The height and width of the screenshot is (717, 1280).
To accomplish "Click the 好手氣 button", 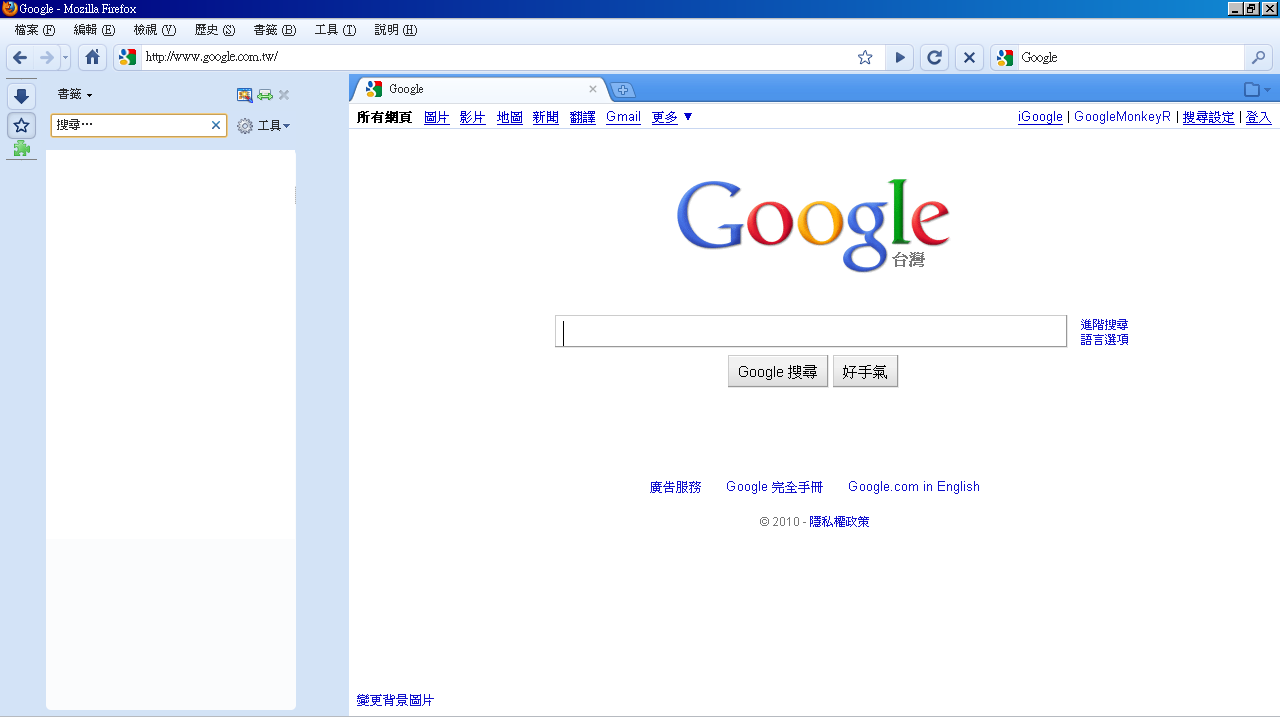I will [865, 371].
